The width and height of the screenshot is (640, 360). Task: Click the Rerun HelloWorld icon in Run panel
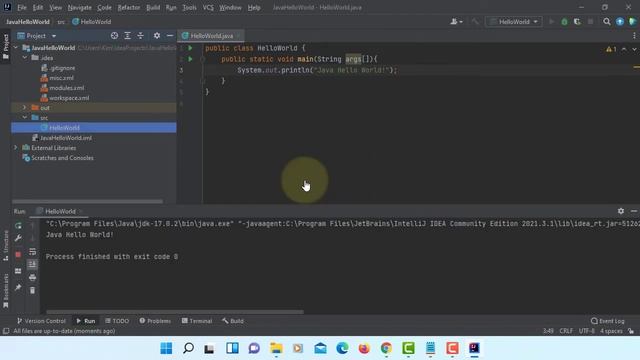pyautogui.click(x=18, y=226)
